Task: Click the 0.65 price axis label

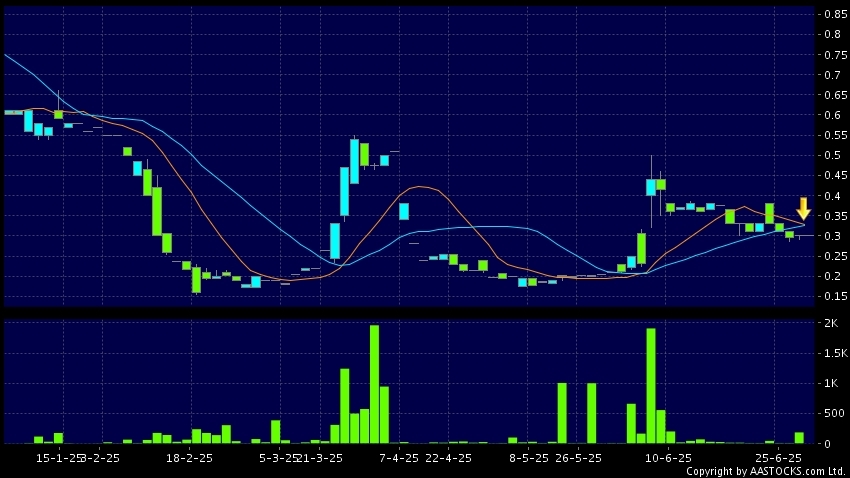Action: tap(835, 95)
